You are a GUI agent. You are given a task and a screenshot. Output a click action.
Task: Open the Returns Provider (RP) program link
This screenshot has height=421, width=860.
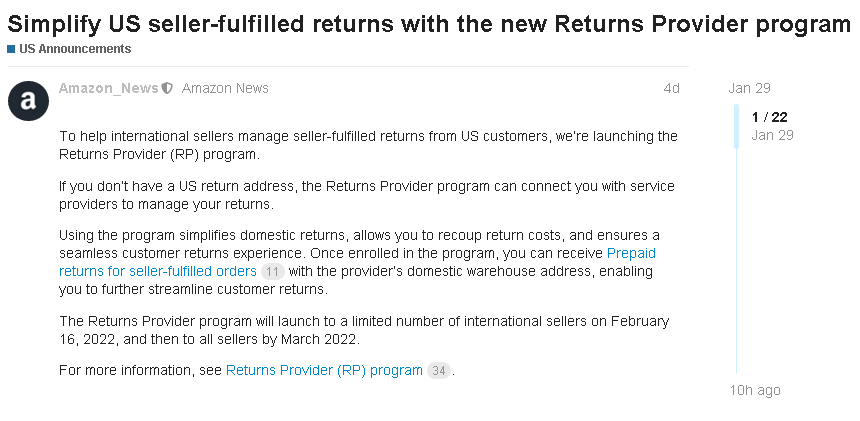coord(324,370)
